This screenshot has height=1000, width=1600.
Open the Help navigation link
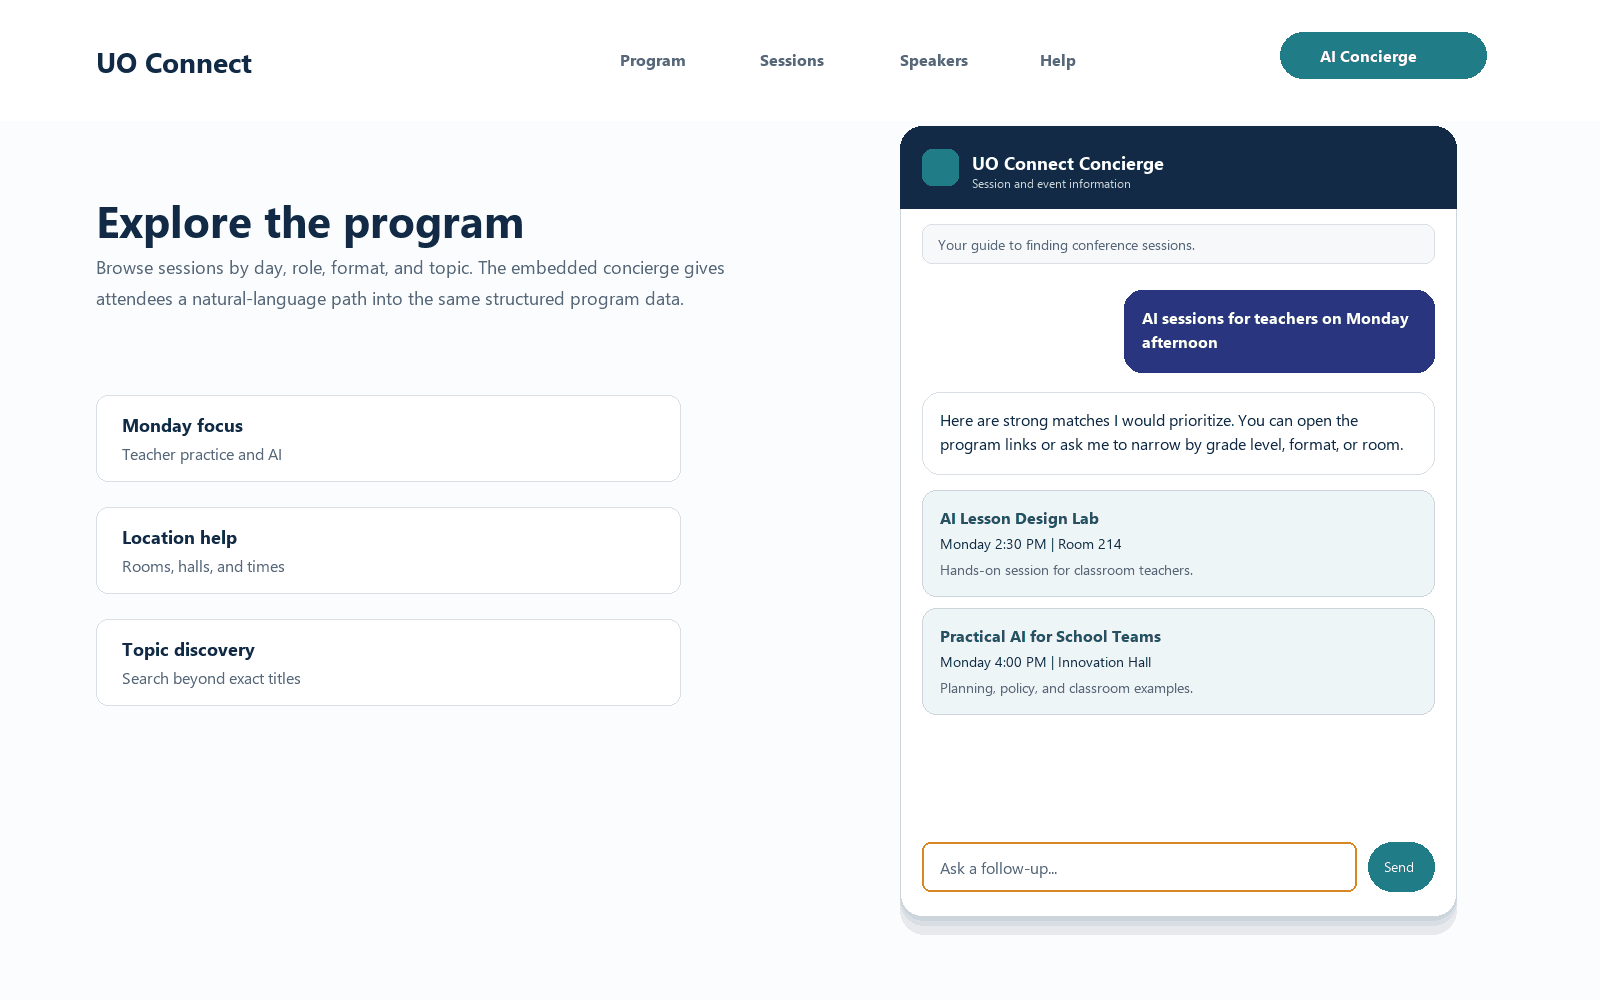point(1058,60)
